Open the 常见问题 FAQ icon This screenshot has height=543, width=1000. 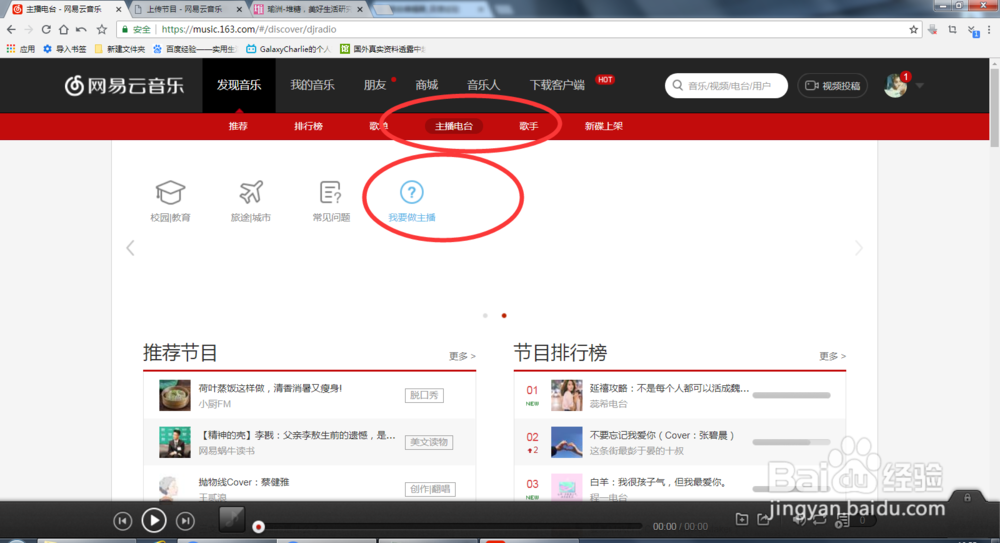tap(331, 192)
